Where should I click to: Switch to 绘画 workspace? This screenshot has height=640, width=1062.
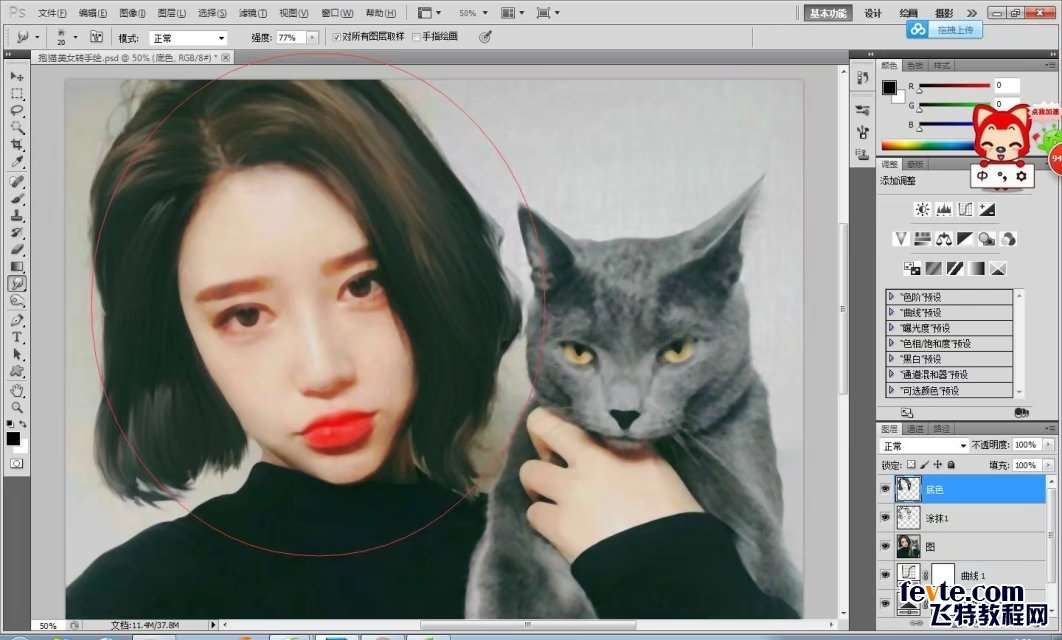908,13
